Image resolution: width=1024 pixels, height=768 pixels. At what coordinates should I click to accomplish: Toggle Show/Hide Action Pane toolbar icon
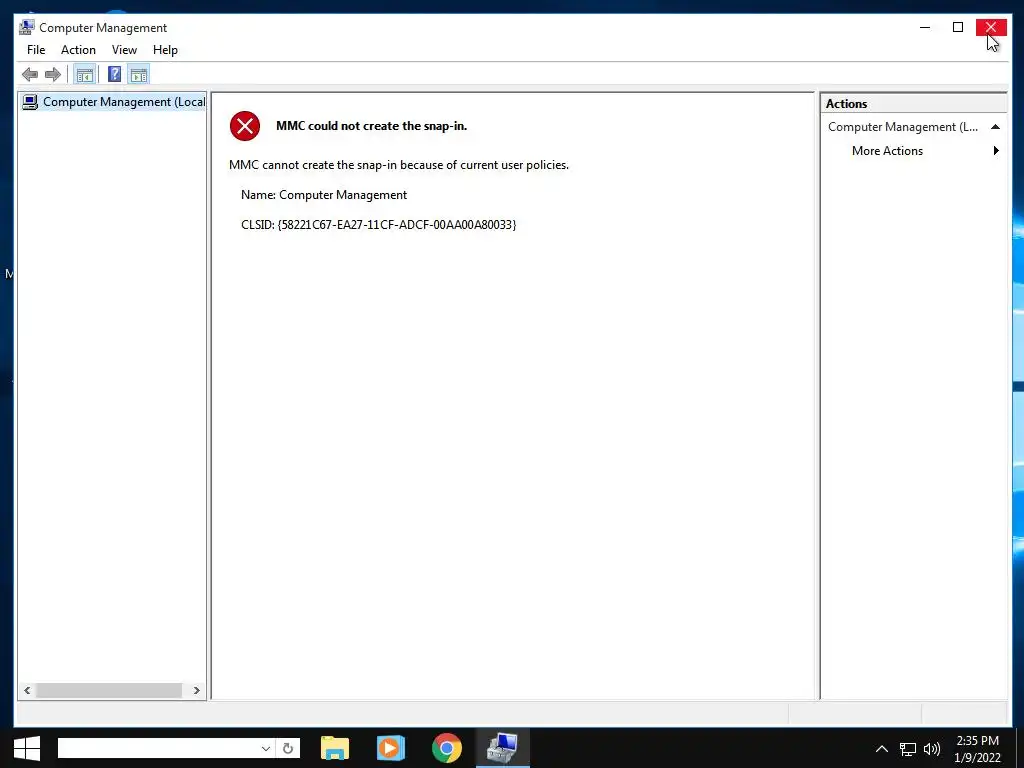pos(138,74)
